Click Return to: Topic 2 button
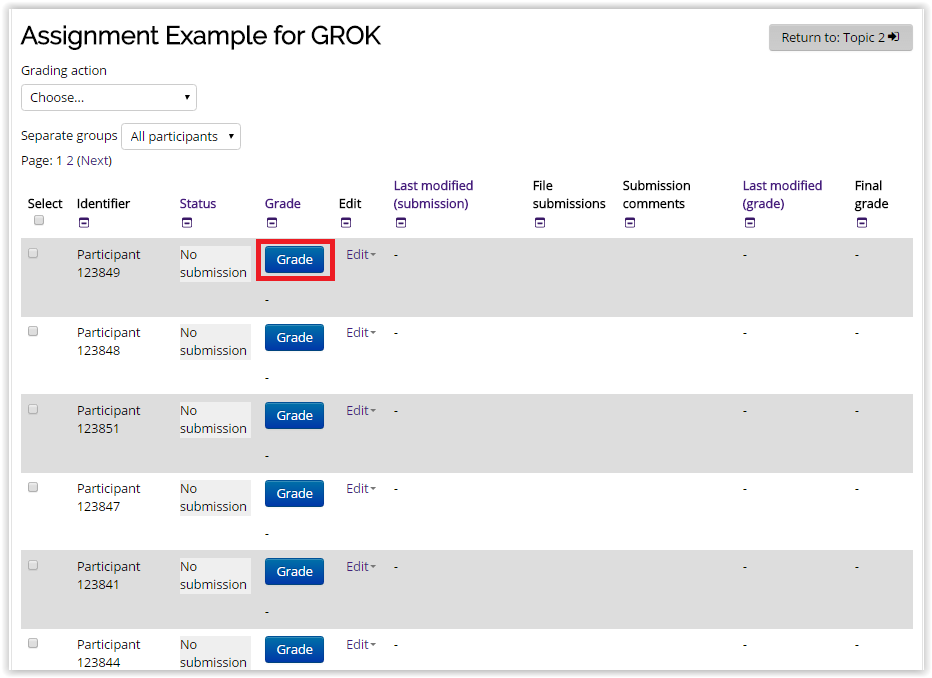The image size is (932, 678). 840,37
